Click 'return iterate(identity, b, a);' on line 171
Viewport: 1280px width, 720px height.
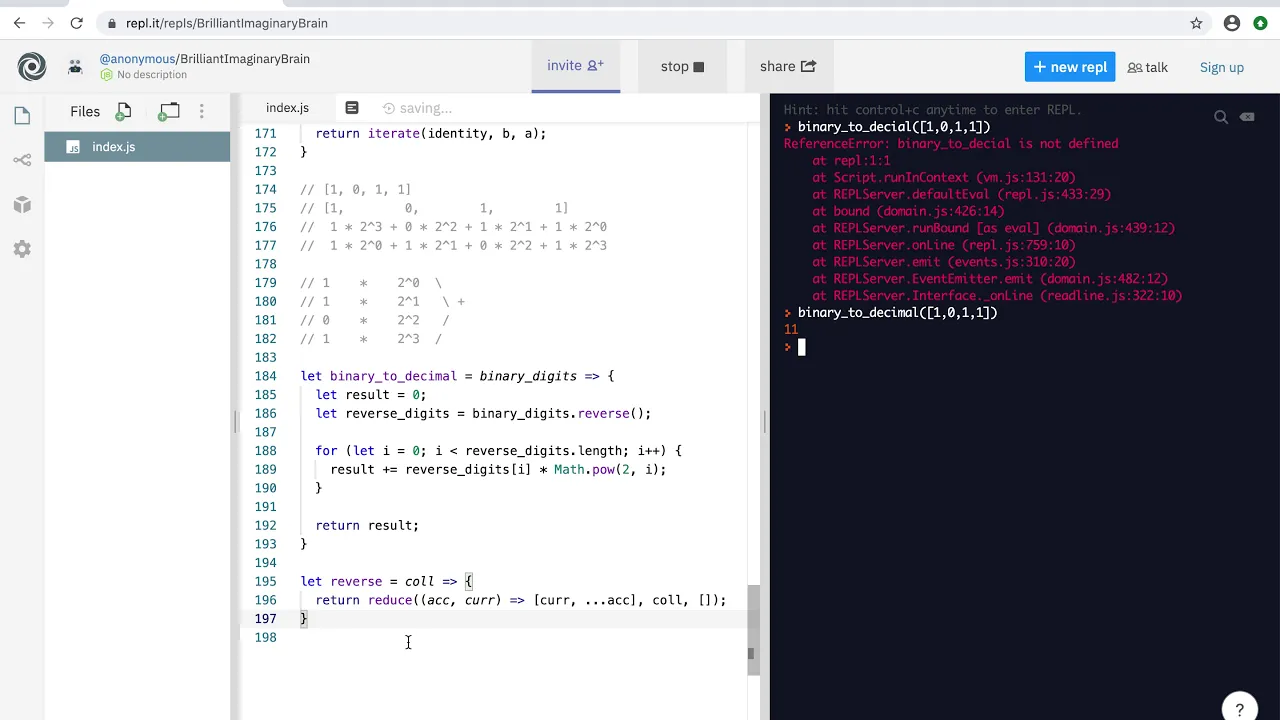[x=431, y=133]
